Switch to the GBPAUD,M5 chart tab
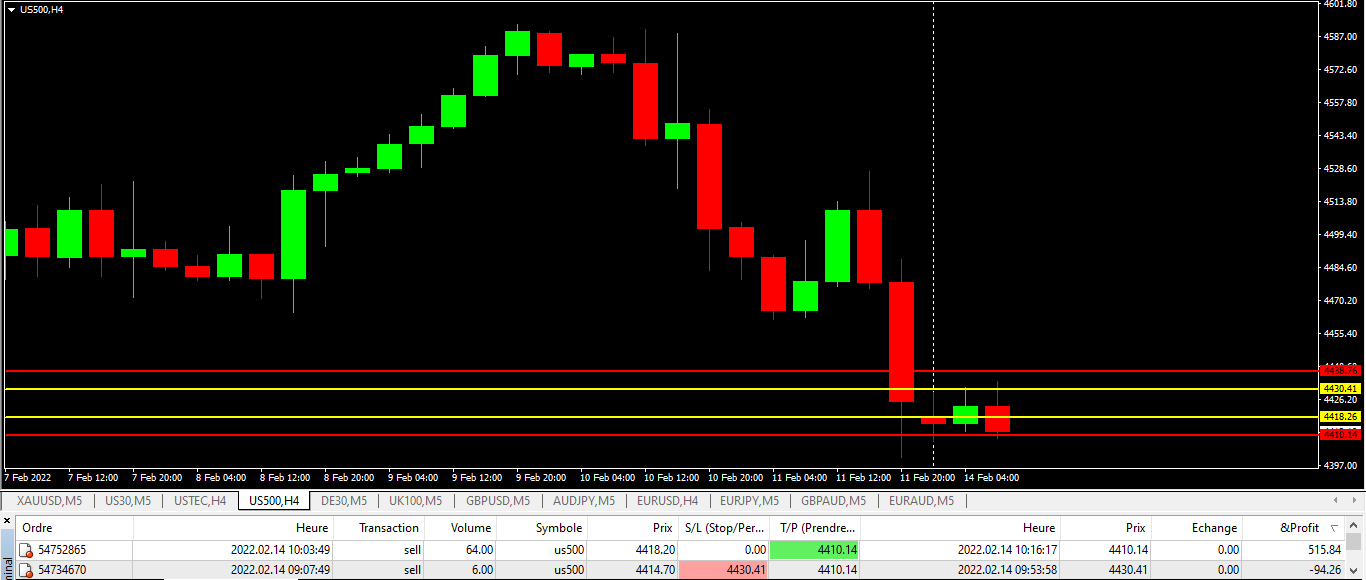 (833, 500)
